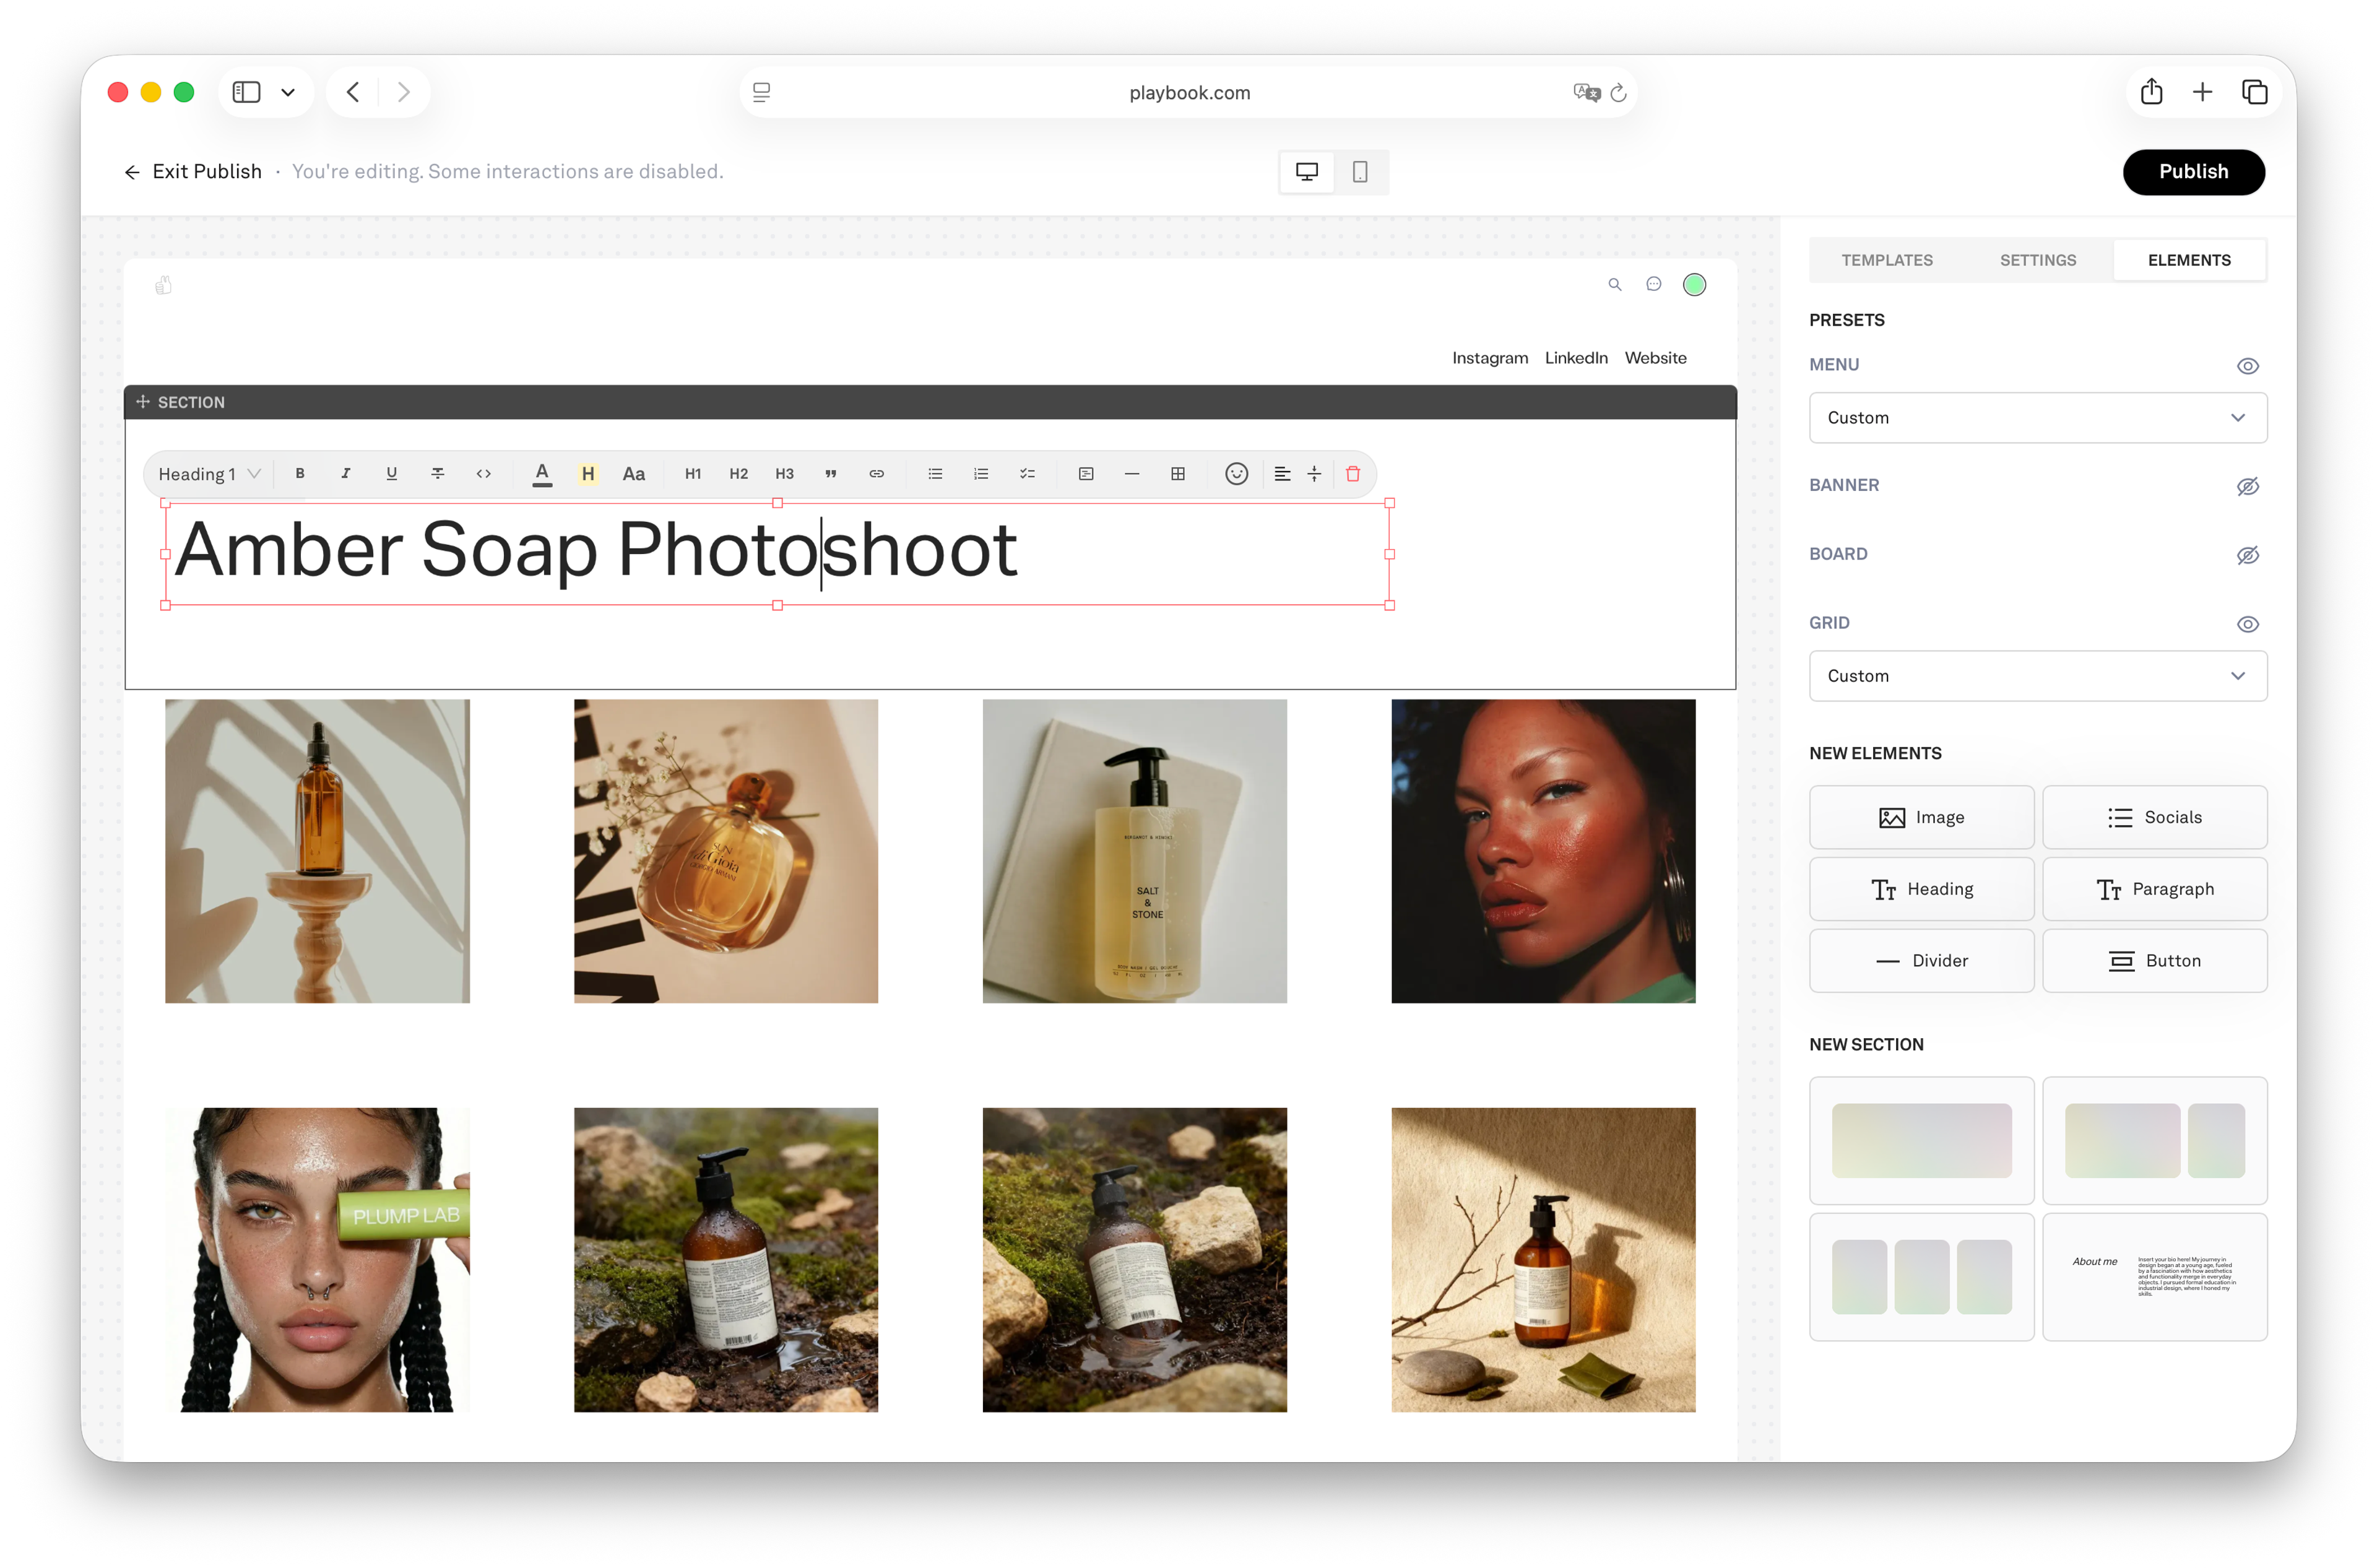Open Safari share menu

[2151, 92]
